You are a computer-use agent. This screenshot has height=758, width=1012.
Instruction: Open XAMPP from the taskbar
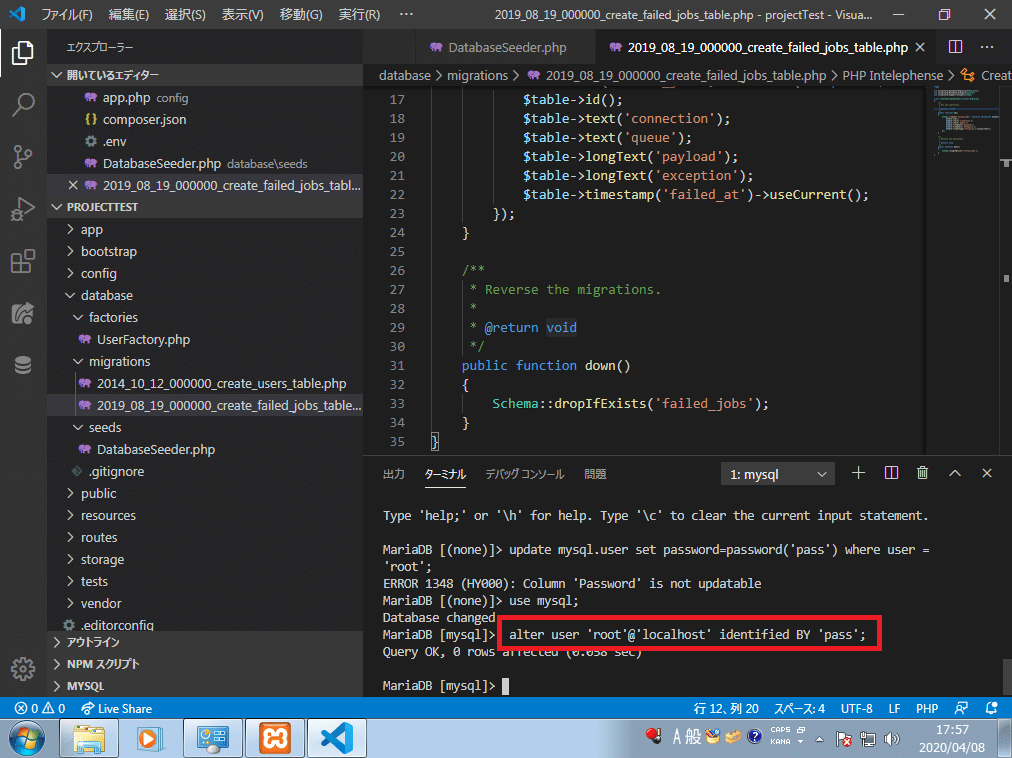(275, 738)
